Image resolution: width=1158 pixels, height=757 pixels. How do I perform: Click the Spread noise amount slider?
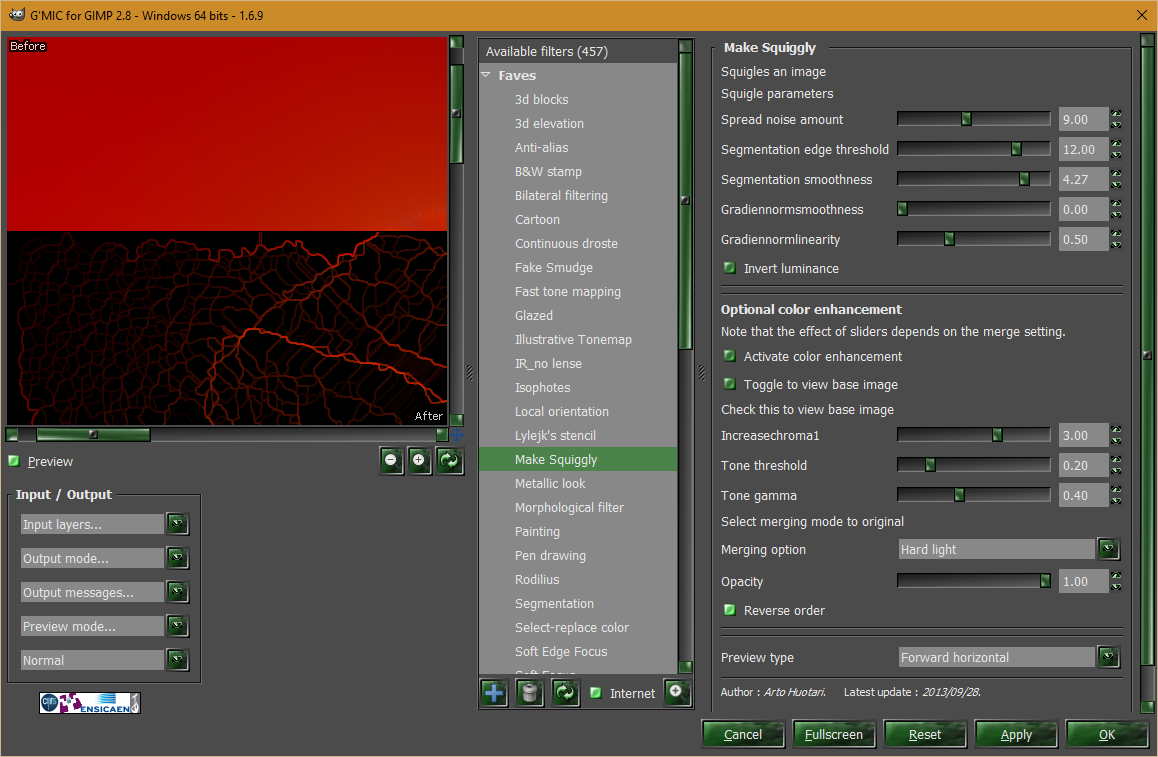(x=973, y=119)
